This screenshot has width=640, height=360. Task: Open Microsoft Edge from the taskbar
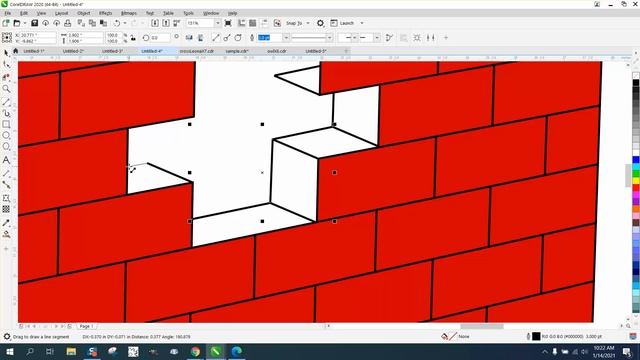click(x=237, y=351)
